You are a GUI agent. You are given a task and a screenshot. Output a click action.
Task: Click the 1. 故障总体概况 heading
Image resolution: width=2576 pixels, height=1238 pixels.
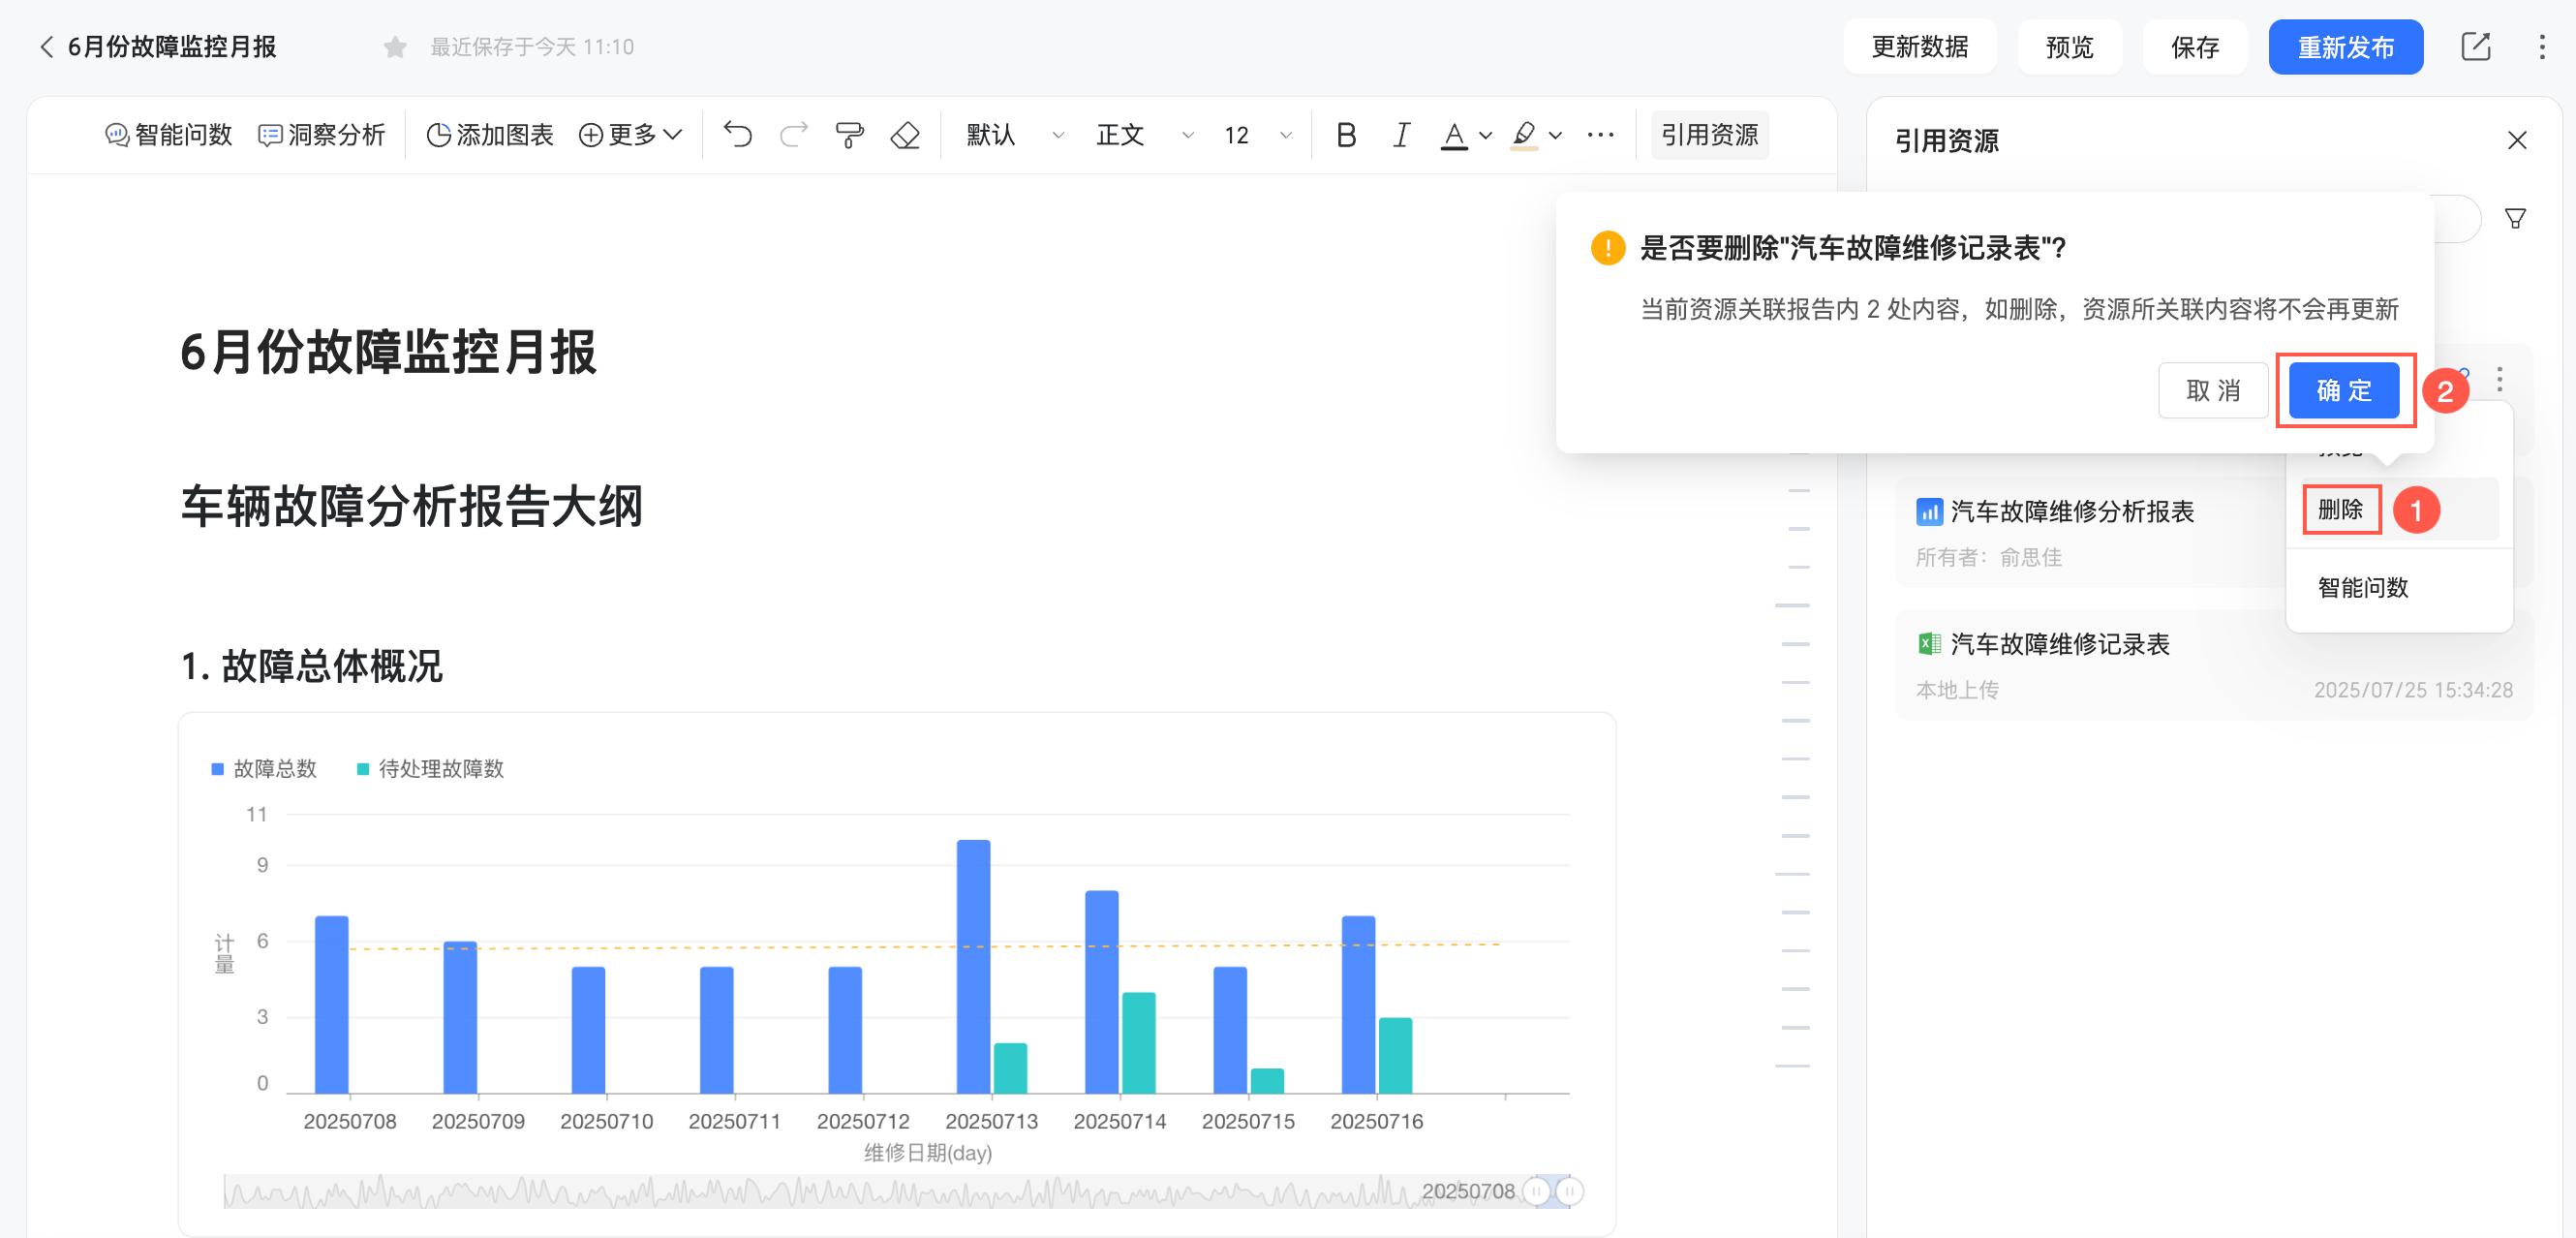(312, 666)
